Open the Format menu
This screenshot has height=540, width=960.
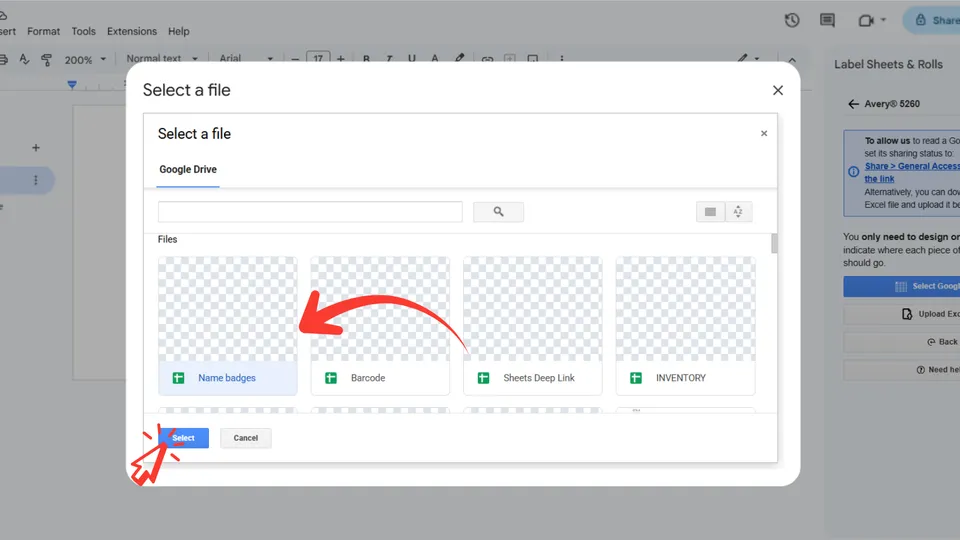click(x=43, y=31)
